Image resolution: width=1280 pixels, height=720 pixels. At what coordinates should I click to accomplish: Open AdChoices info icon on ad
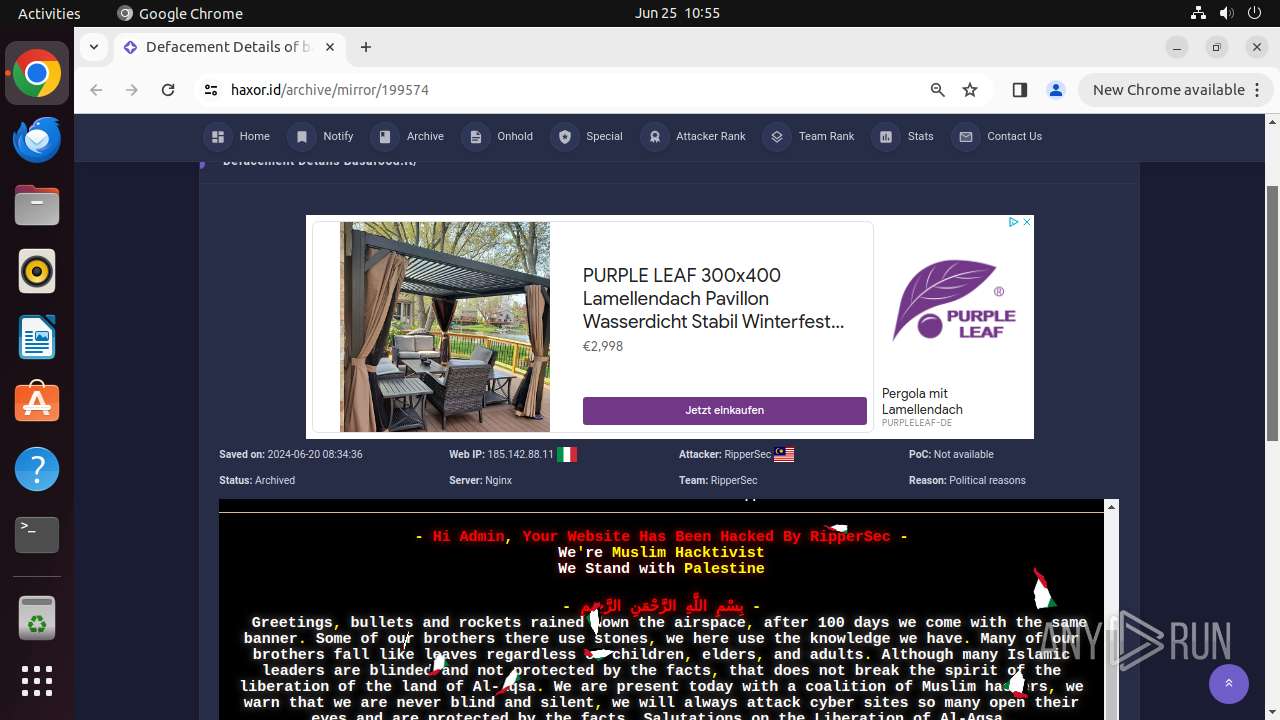[x=1013, y=222]
